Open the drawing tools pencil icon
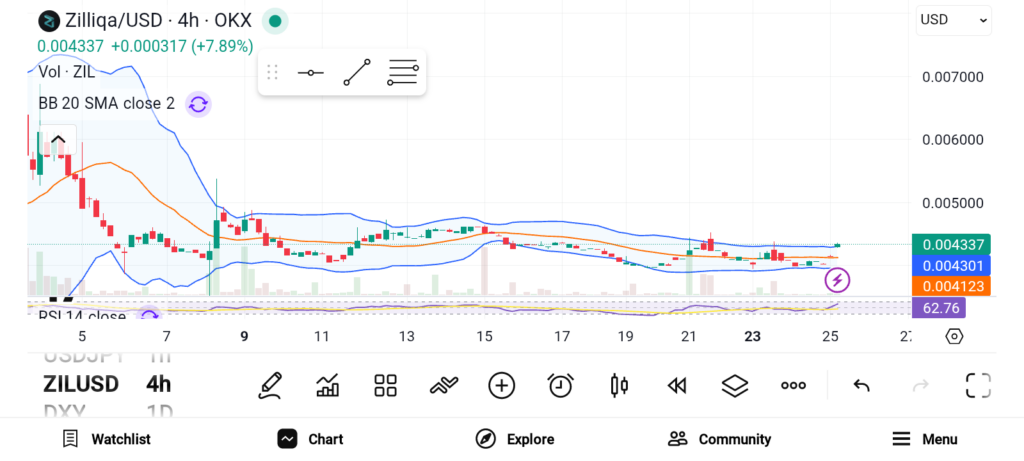1024x461 pixels. 269,385
